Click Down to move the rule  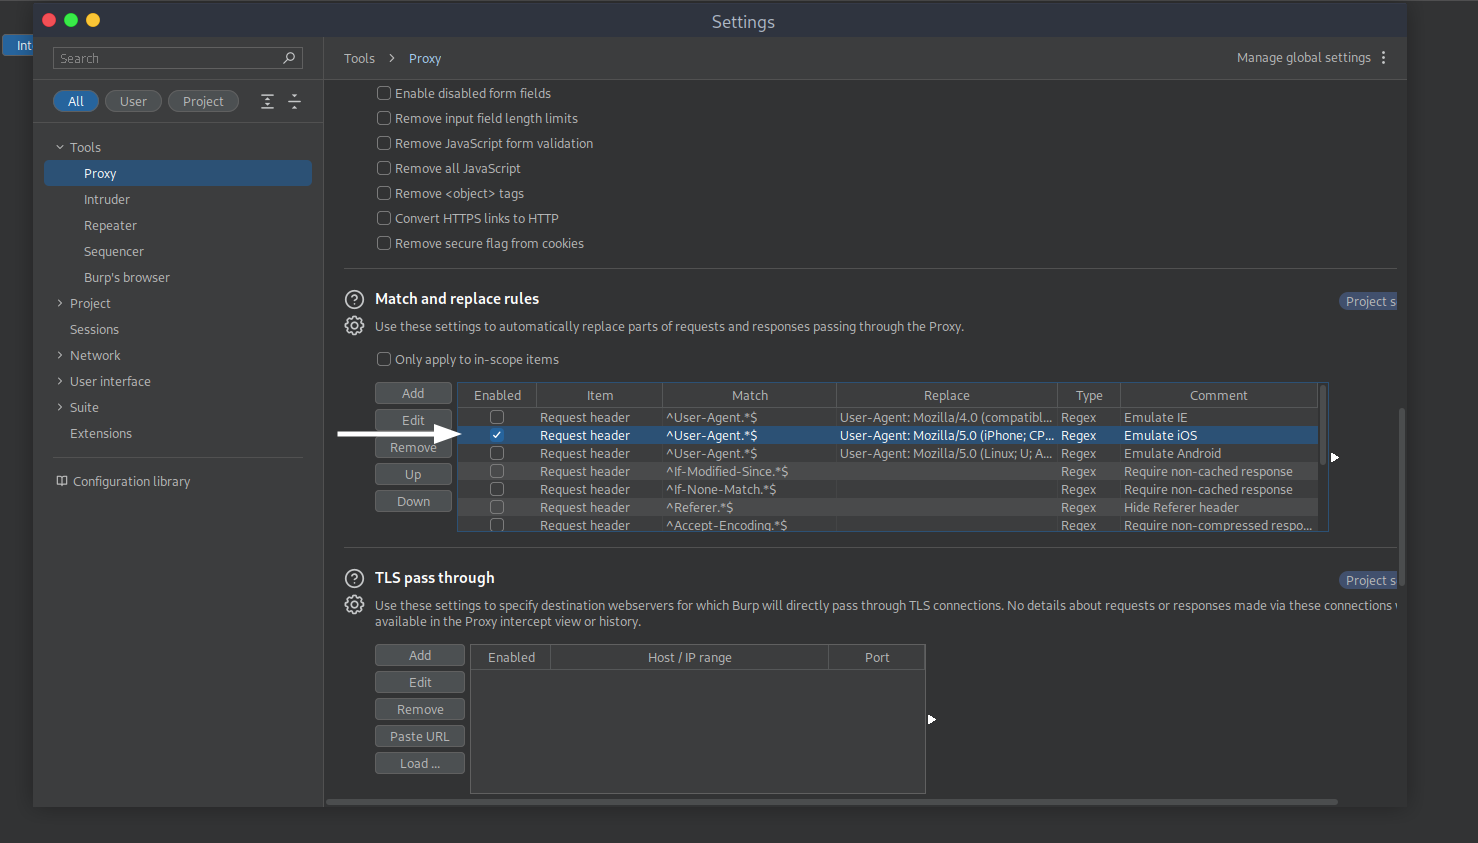[413, 501]
